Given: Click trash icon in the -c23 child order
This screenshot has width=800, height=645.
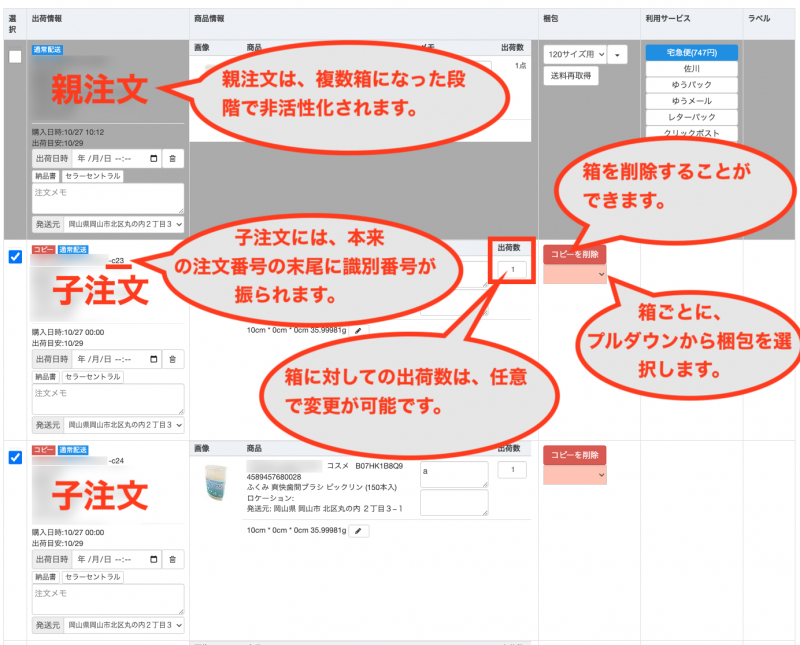Looking at the screenshot, I should [171, 358].
